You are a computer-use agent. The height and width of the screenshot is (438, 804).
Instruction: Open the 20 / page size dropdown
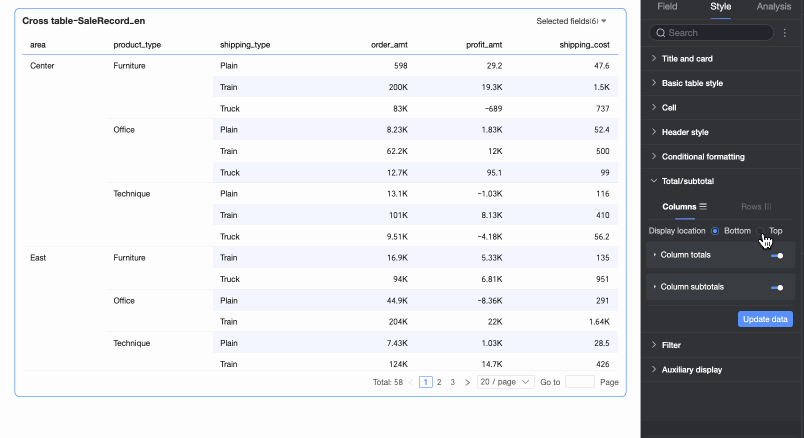tap(505, 382)
